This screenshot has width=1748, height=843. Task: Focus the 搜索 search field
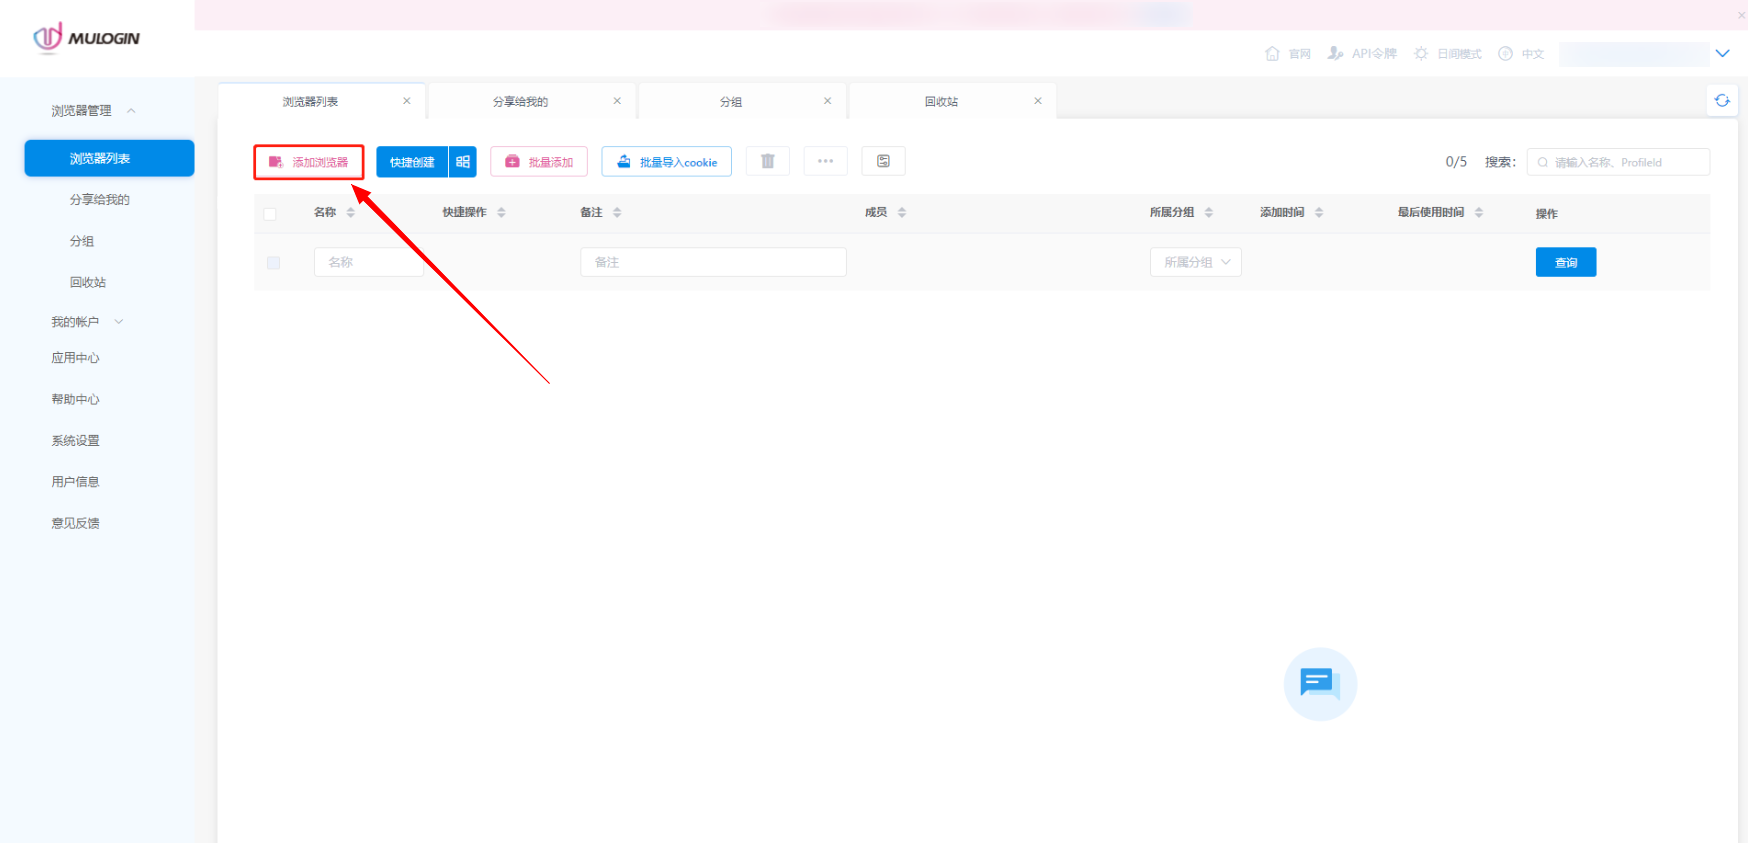[x=1619, y=162]
